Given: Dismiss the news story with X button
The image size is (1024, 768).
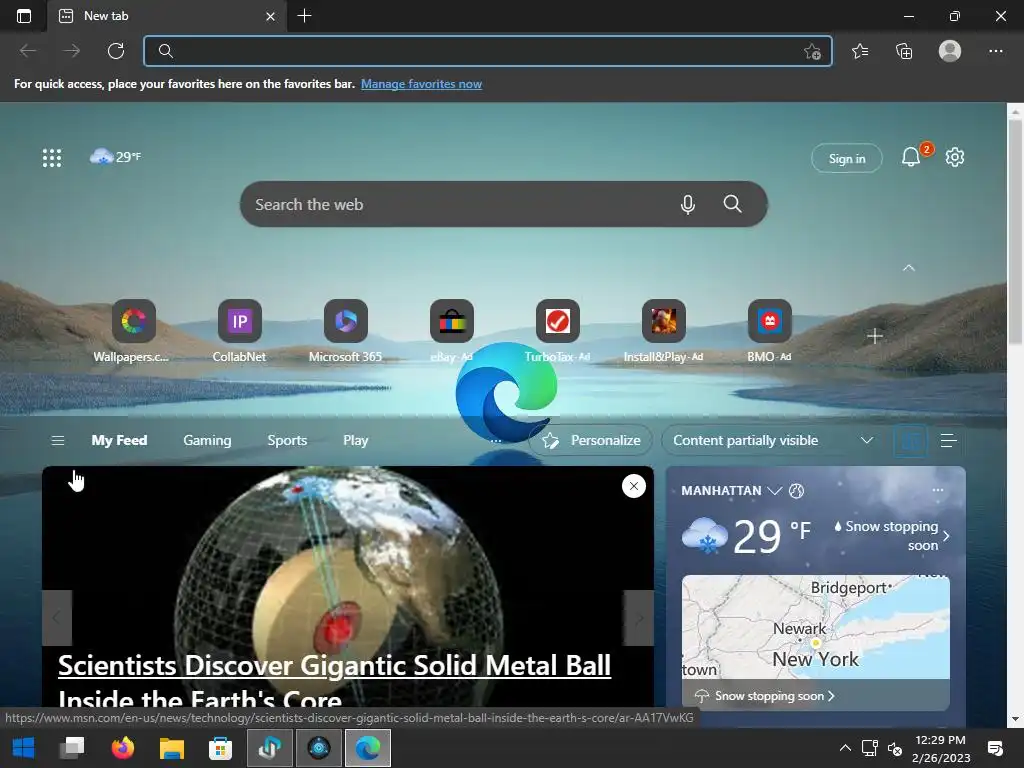Looking at the screenshot, I should 633,486.
